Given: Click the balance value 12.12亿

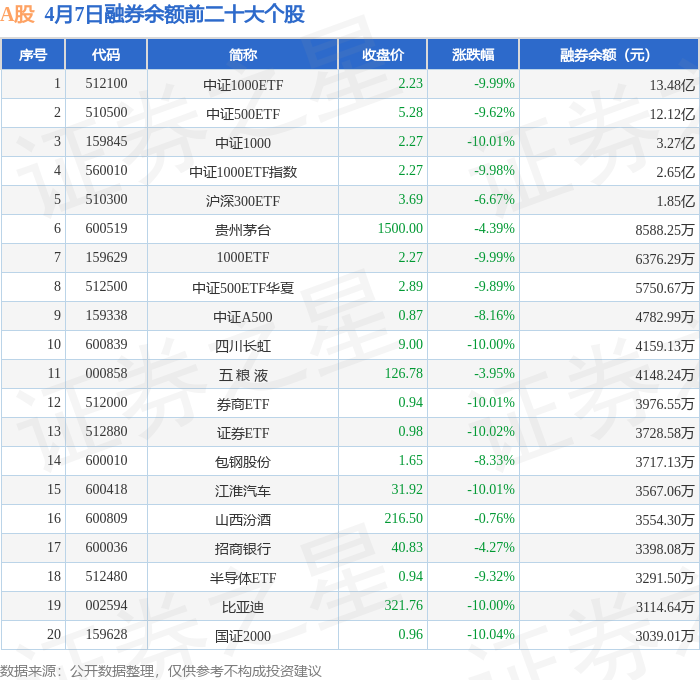Looking at the screenshot, I should pyautogui.click(x=672, y=114).
